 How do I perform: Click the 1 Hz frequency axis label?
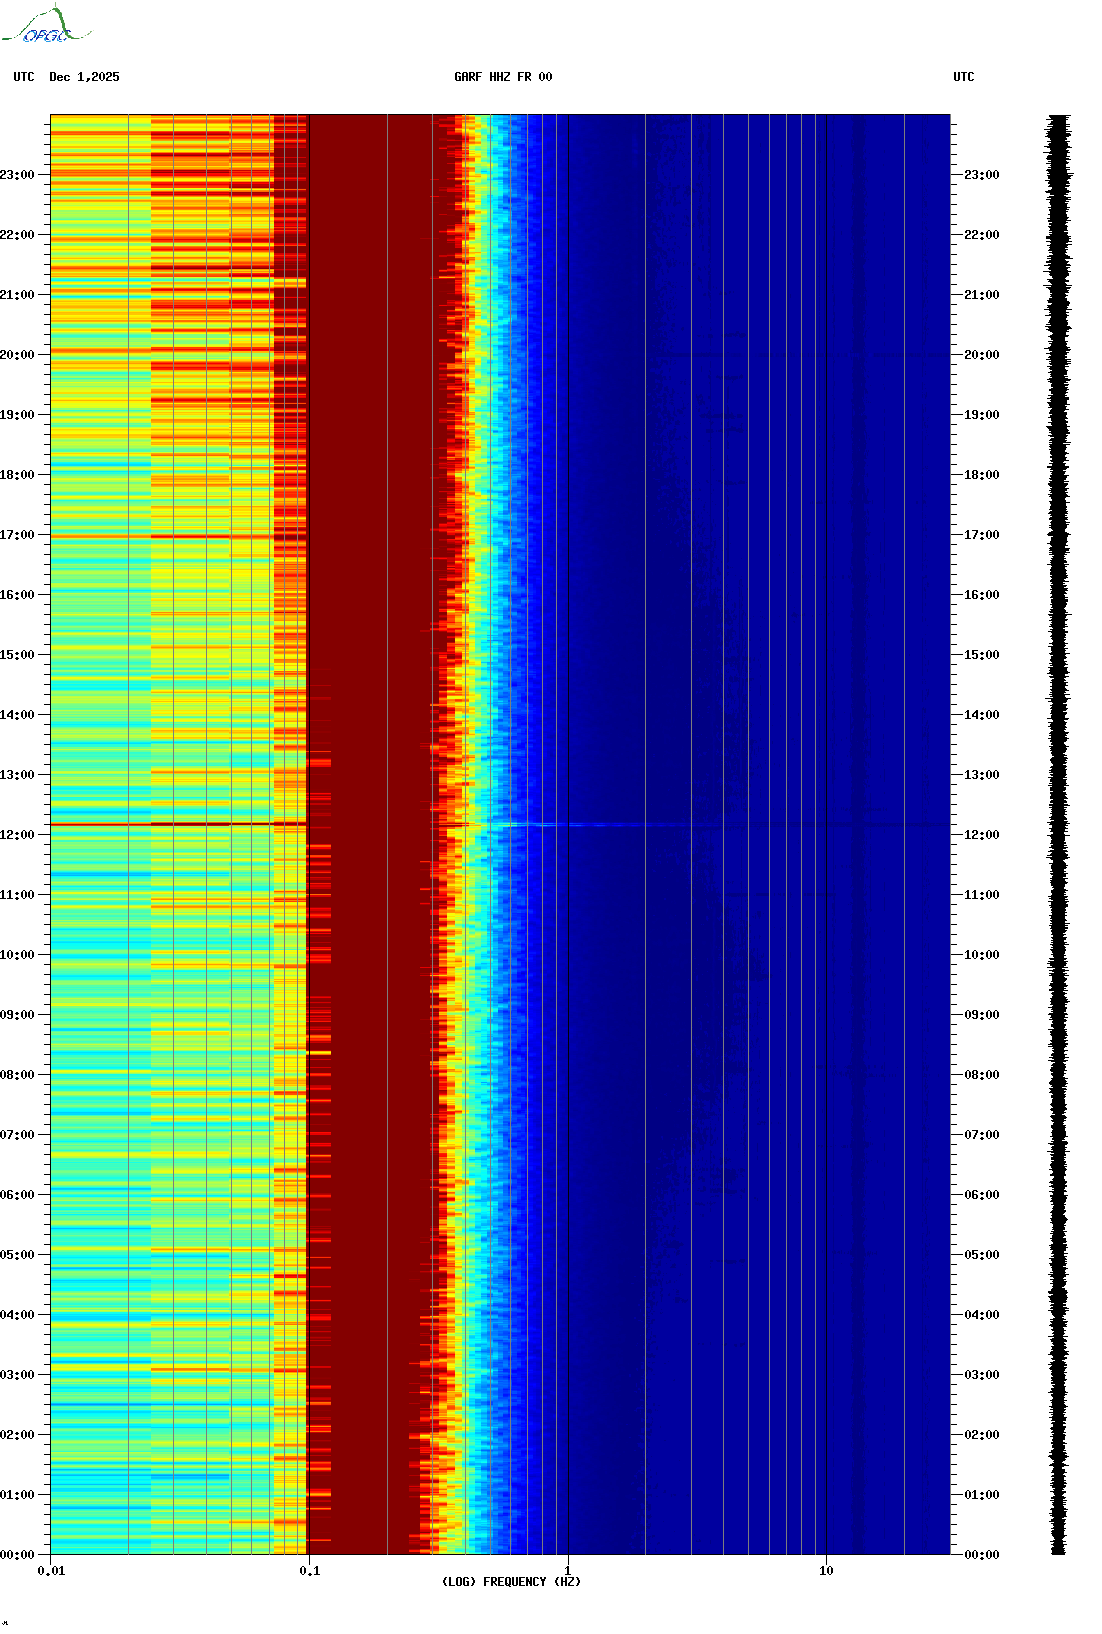tap(568, 1571)
